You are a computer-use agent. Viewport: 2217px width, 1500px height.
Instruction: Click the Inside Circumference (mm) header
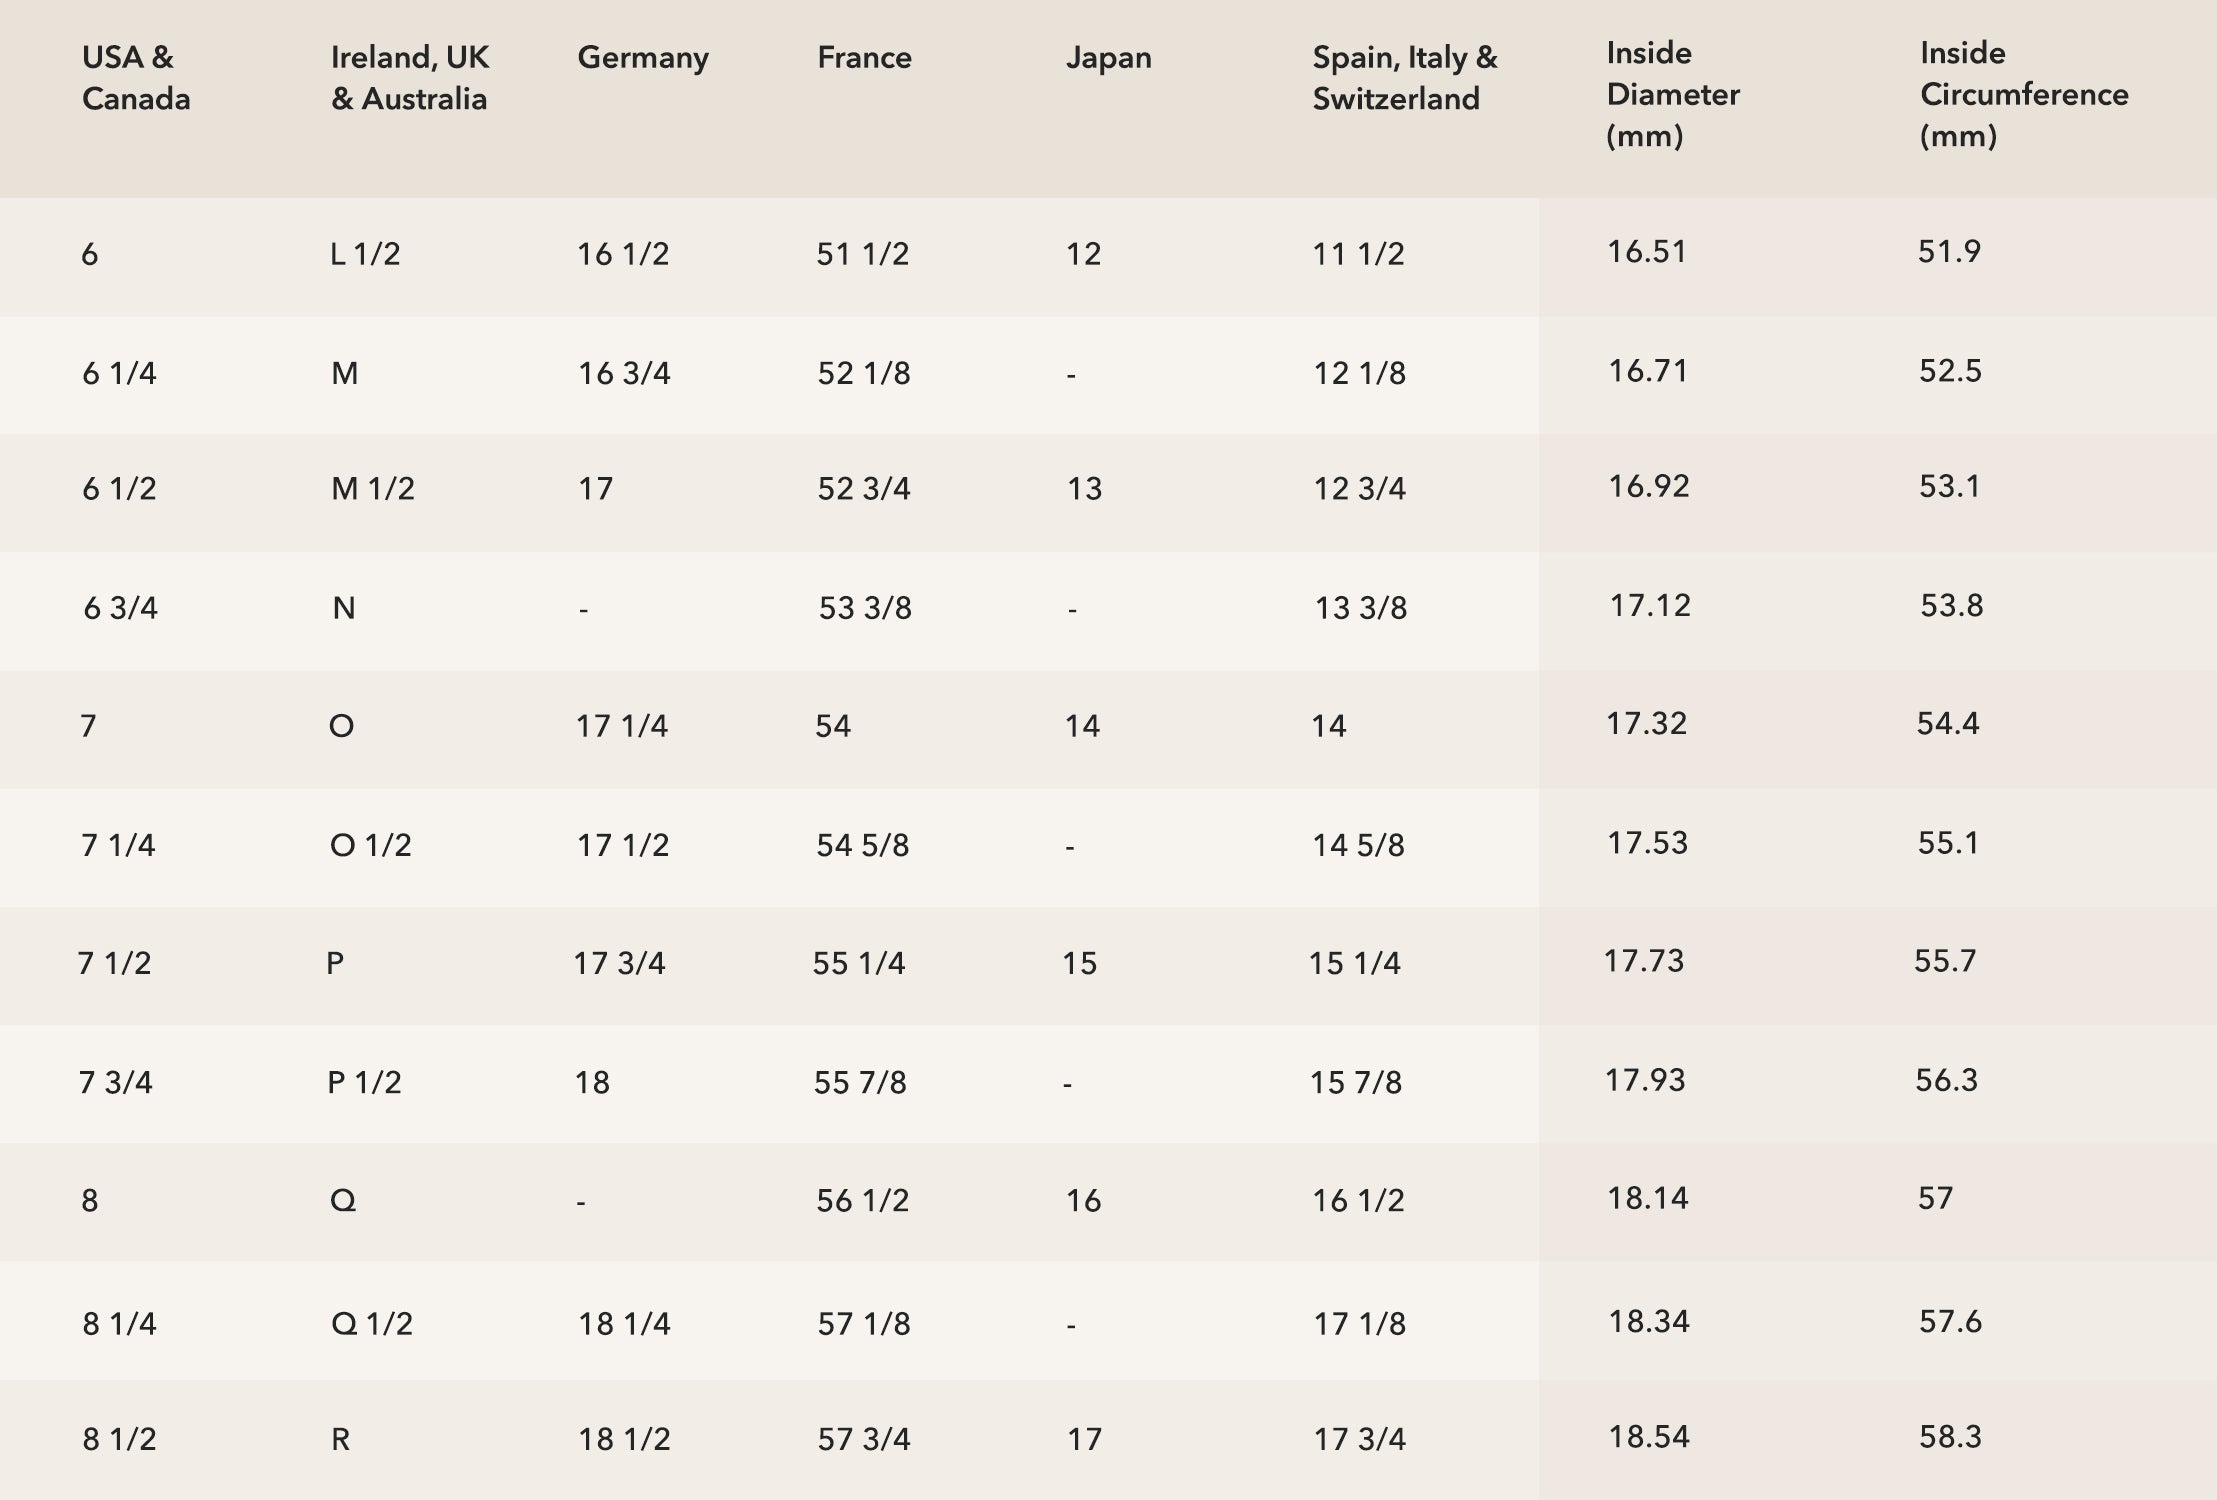[2023, 95]
